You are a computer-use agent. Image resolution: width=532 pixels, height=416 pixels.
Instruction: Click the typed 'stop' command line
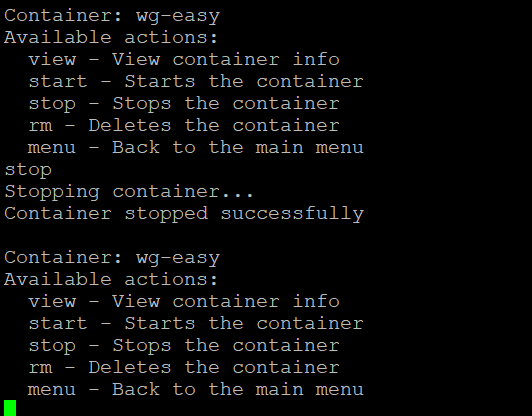click(x=28, y=170)
